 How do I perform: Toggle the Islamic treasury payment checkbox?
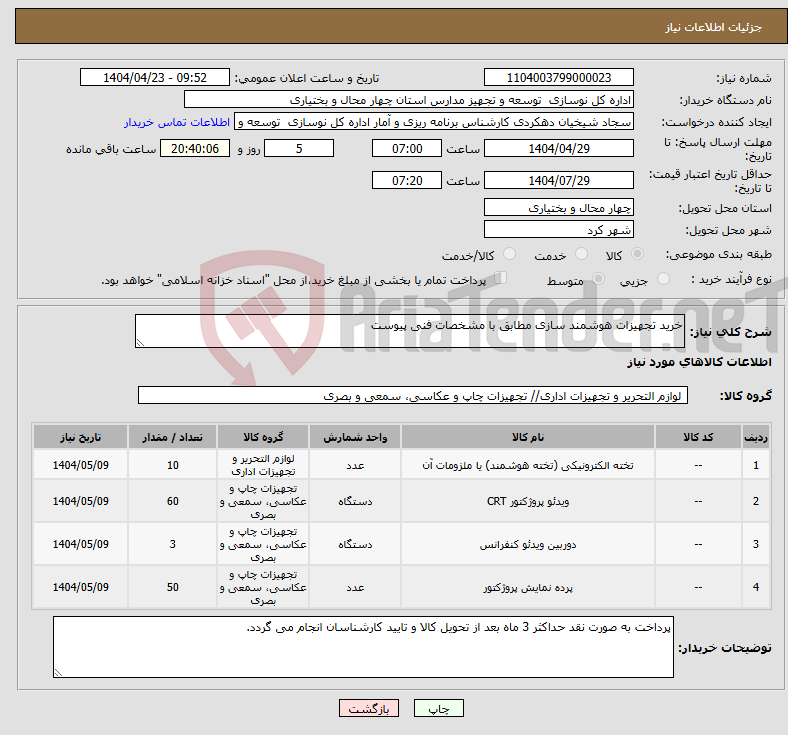(x=501, y=278)
